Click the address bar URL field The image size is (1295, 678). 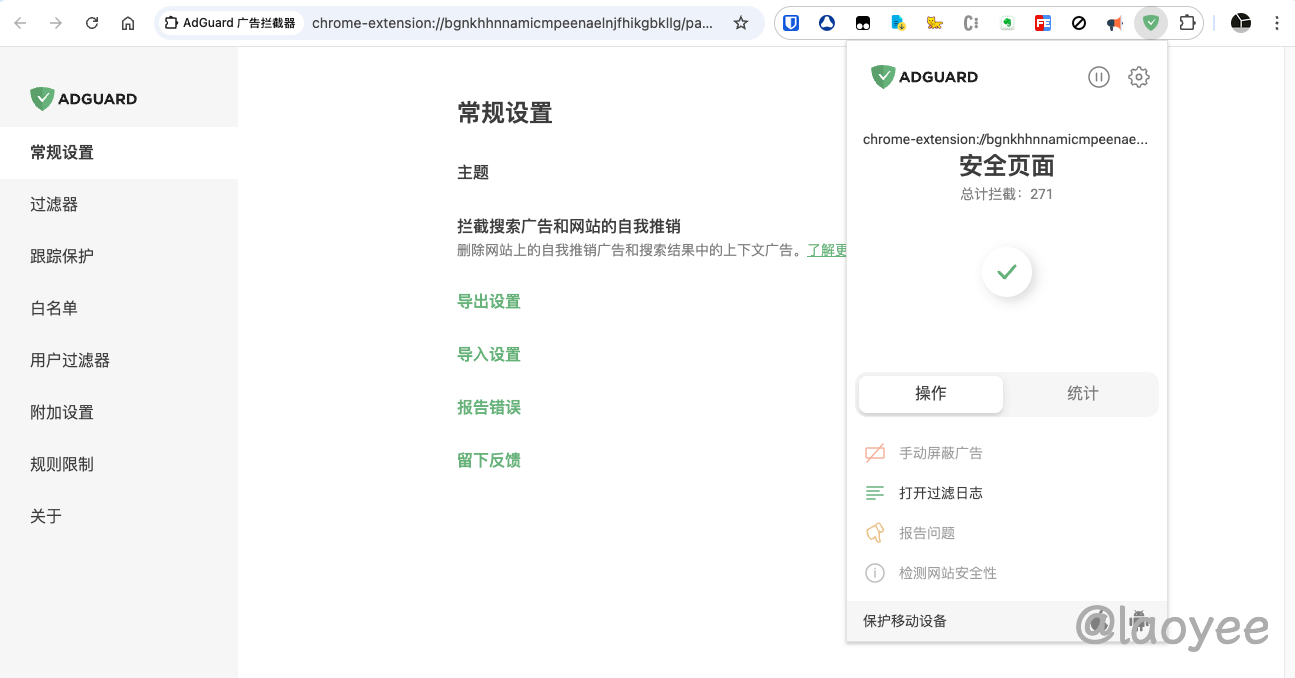click(512, 23)
